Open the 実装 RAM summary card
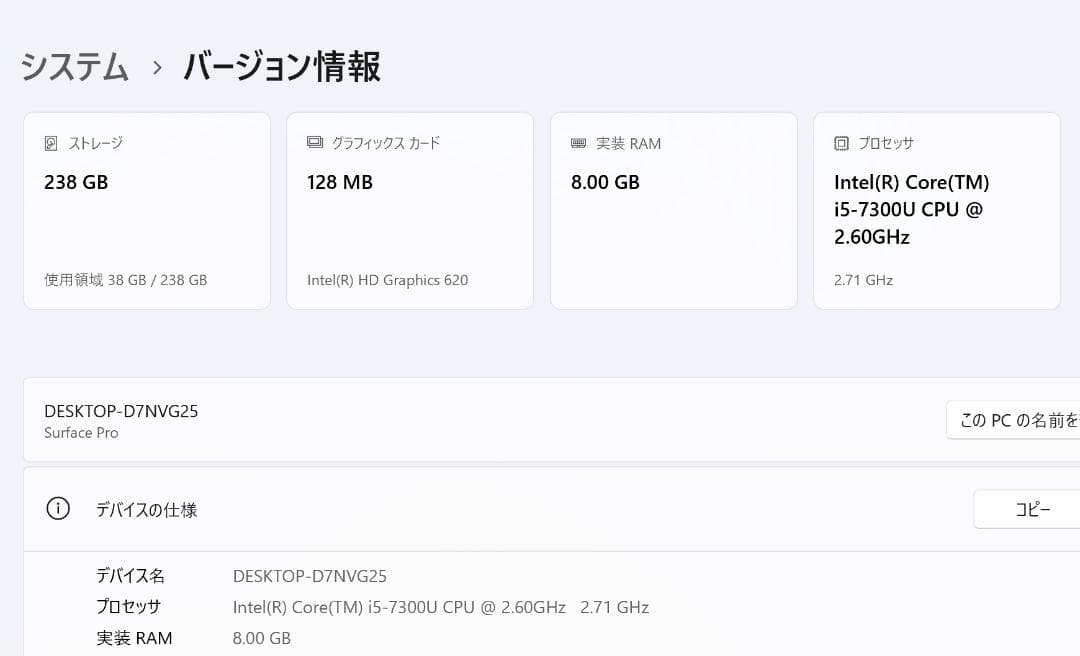 tap(673, 210)
